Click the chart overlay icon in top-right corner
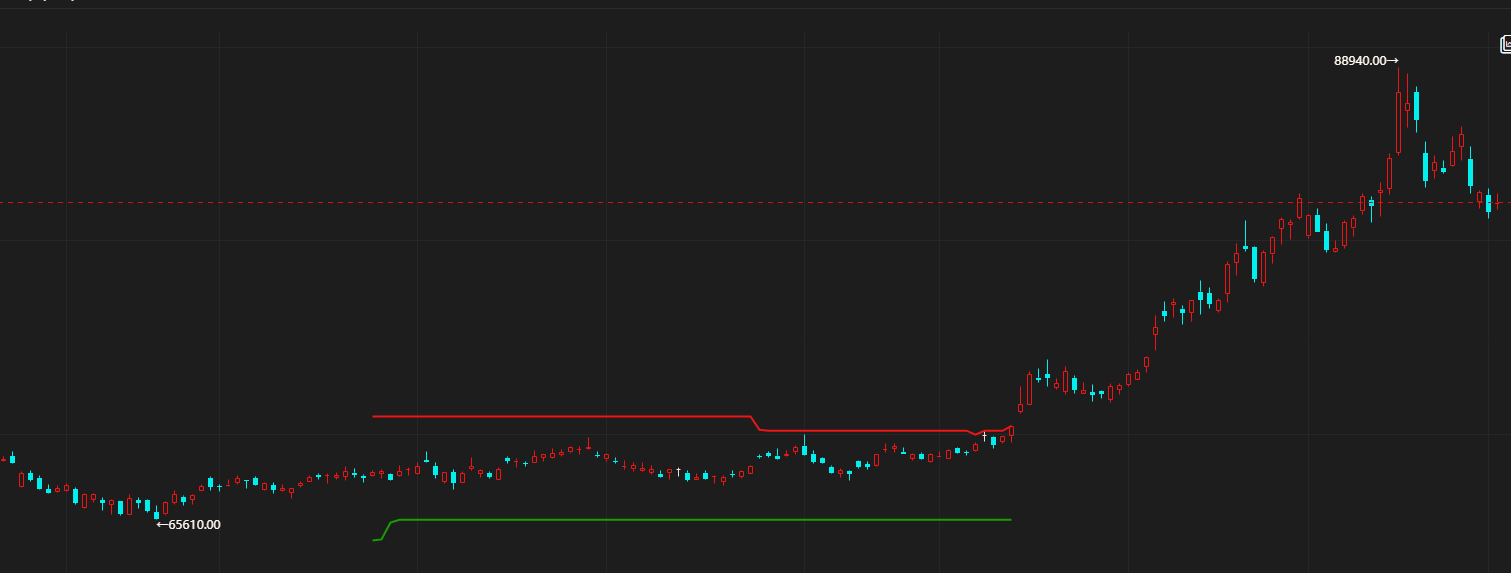This screenshot has width=1511, height=573. click(1505, 44)
